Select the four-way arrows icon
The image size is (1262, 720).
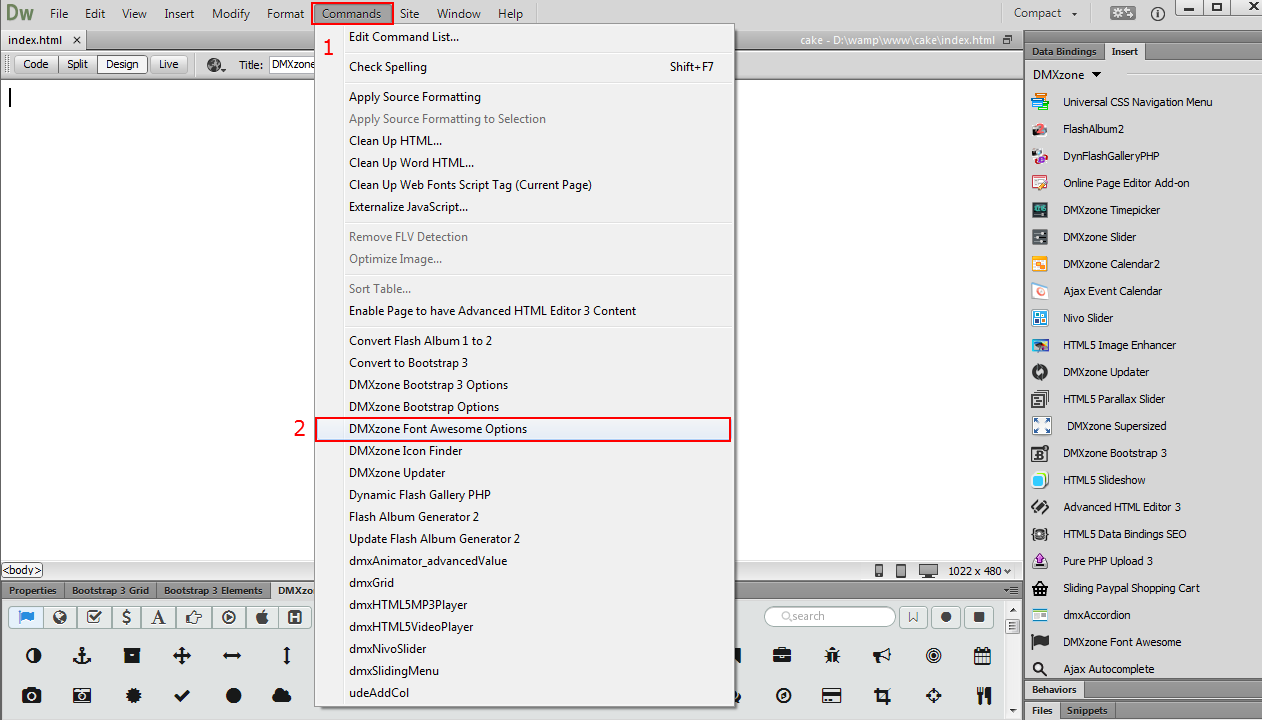click(x=182, y=656)
